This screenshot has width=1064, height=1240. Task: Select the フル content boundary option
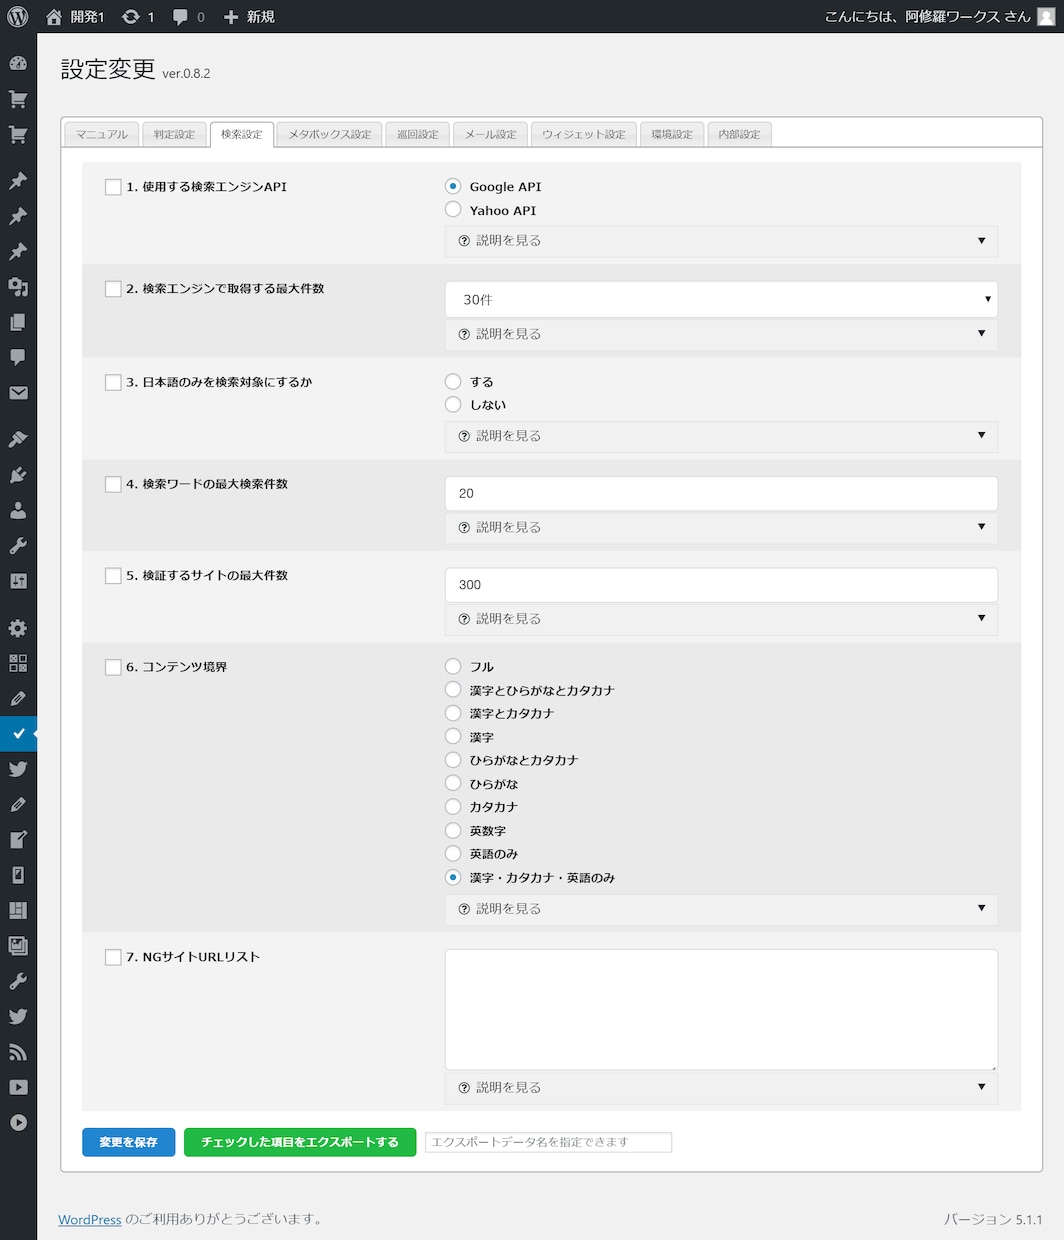[x=453, y=666]
